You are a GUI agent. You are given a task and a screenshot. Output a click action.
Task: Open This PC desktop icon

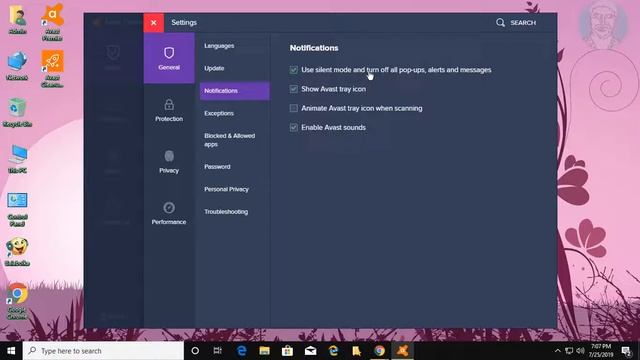18,159
